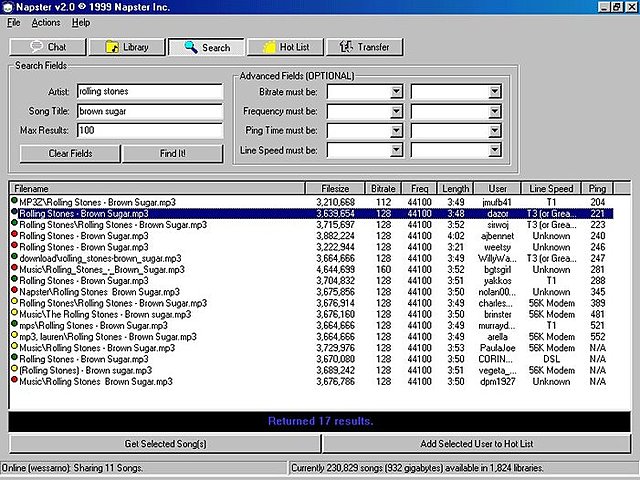Sort results by User column header
Screen dimensions: 640x480
(498, 189)
